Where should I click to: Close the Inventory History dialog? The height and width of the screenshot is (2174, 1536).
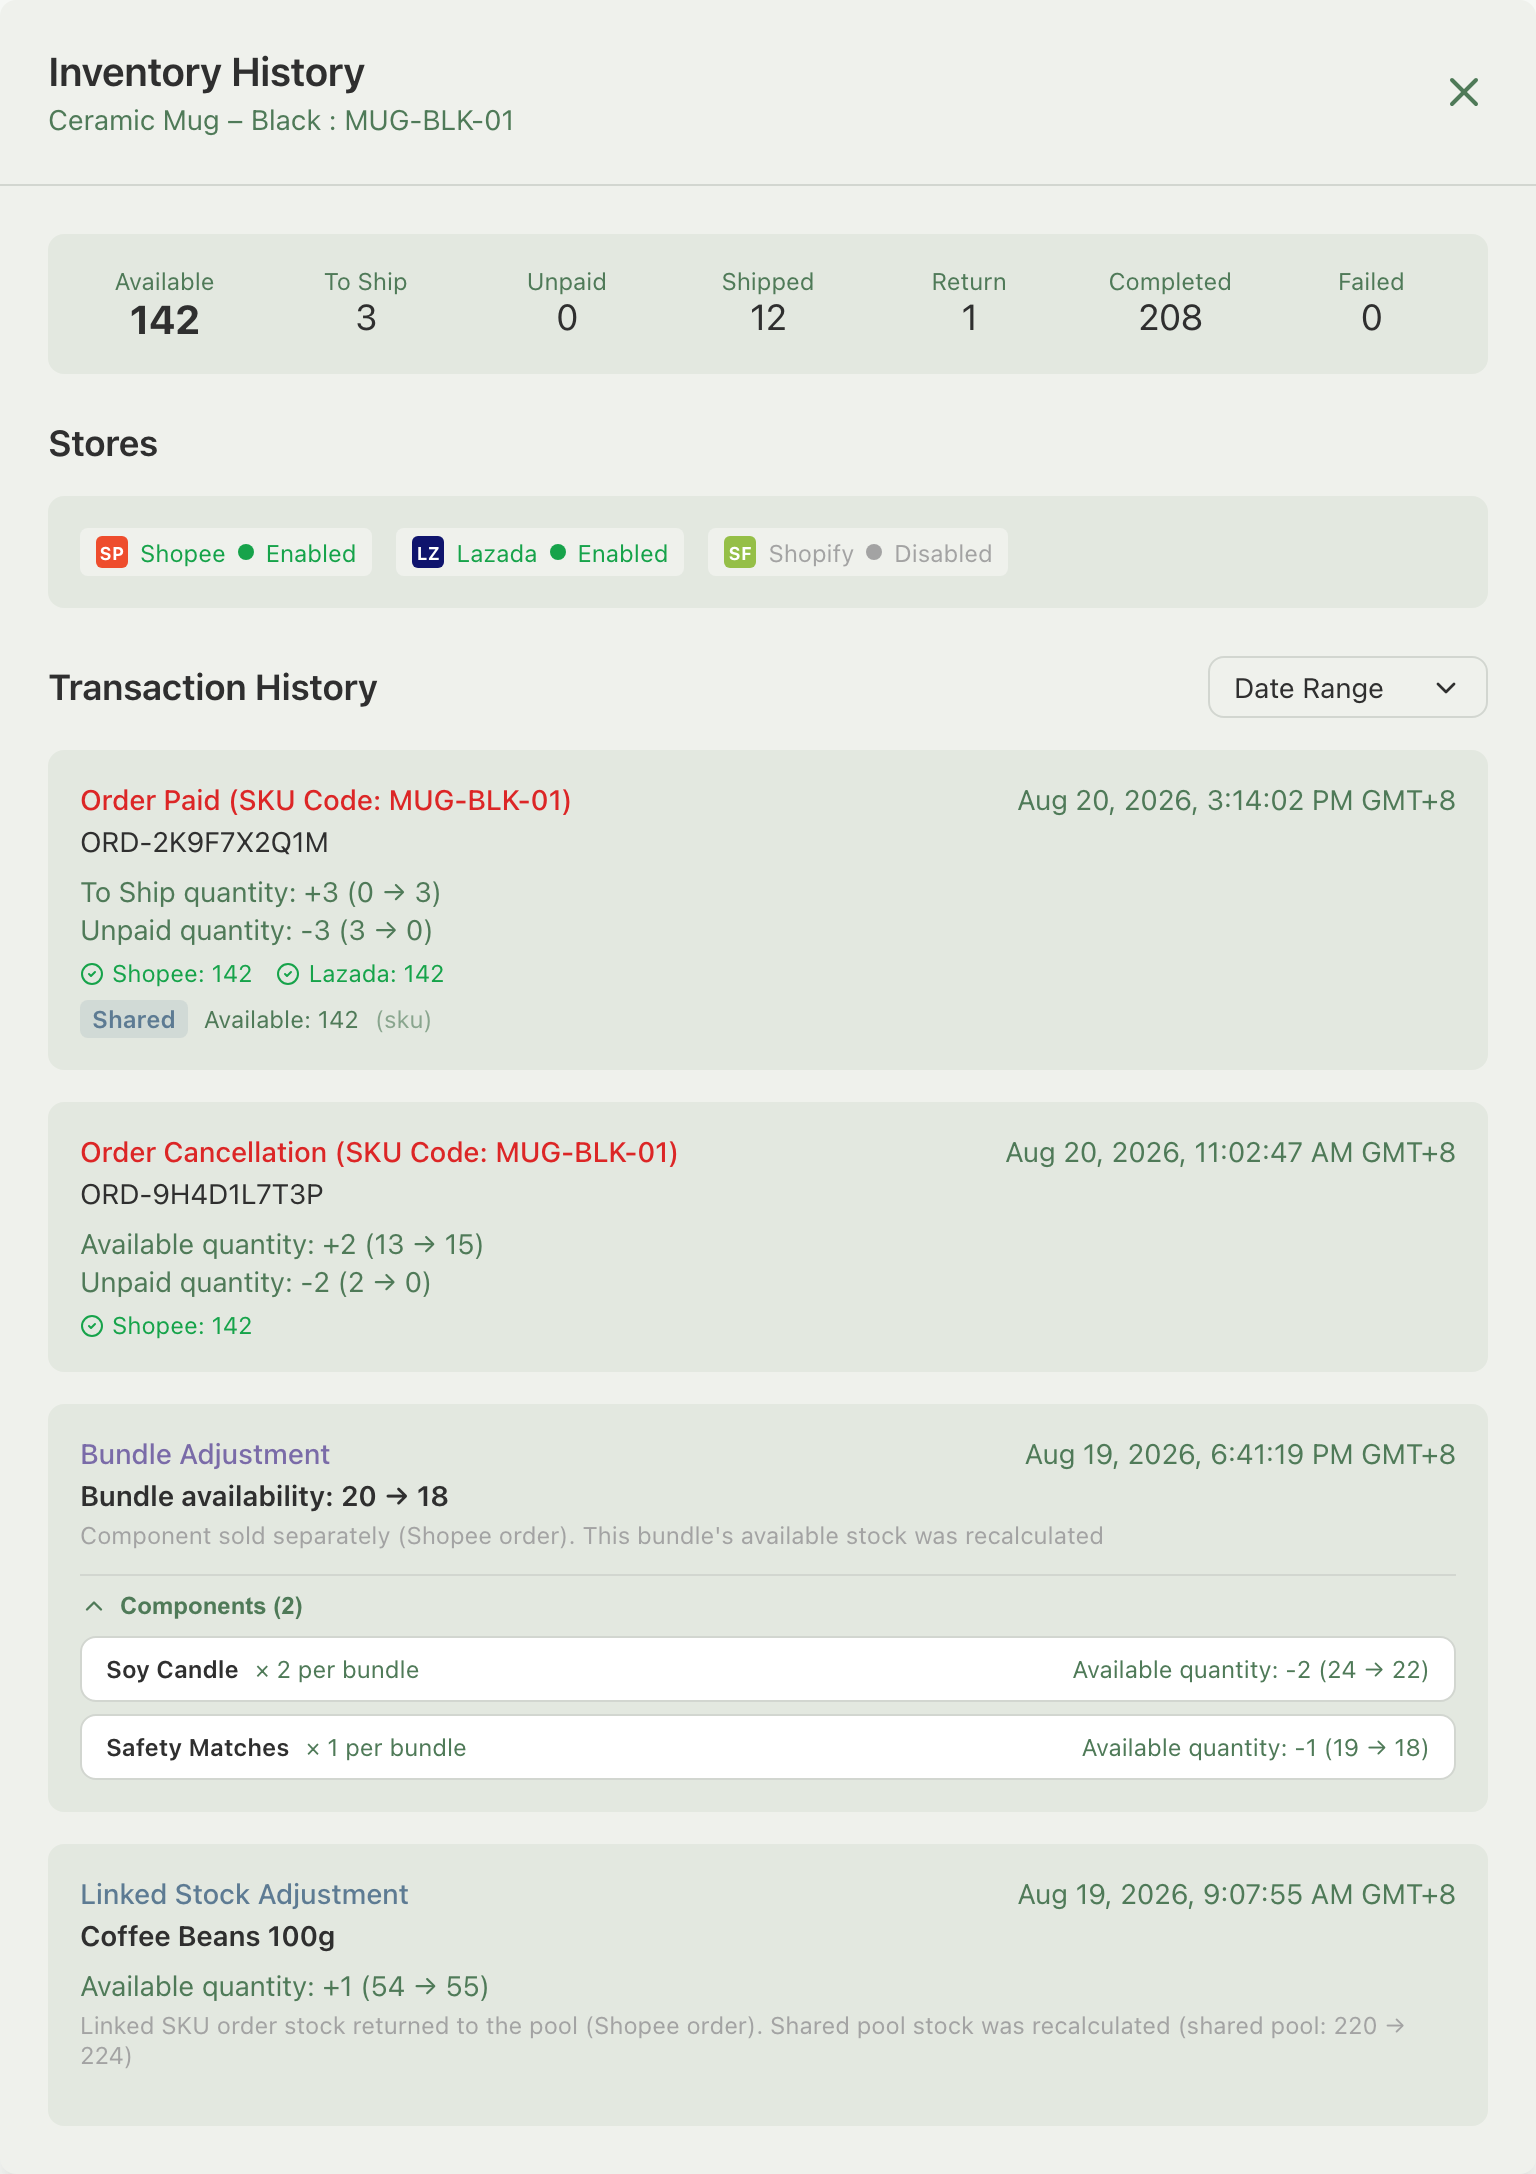click(1464, 92)
